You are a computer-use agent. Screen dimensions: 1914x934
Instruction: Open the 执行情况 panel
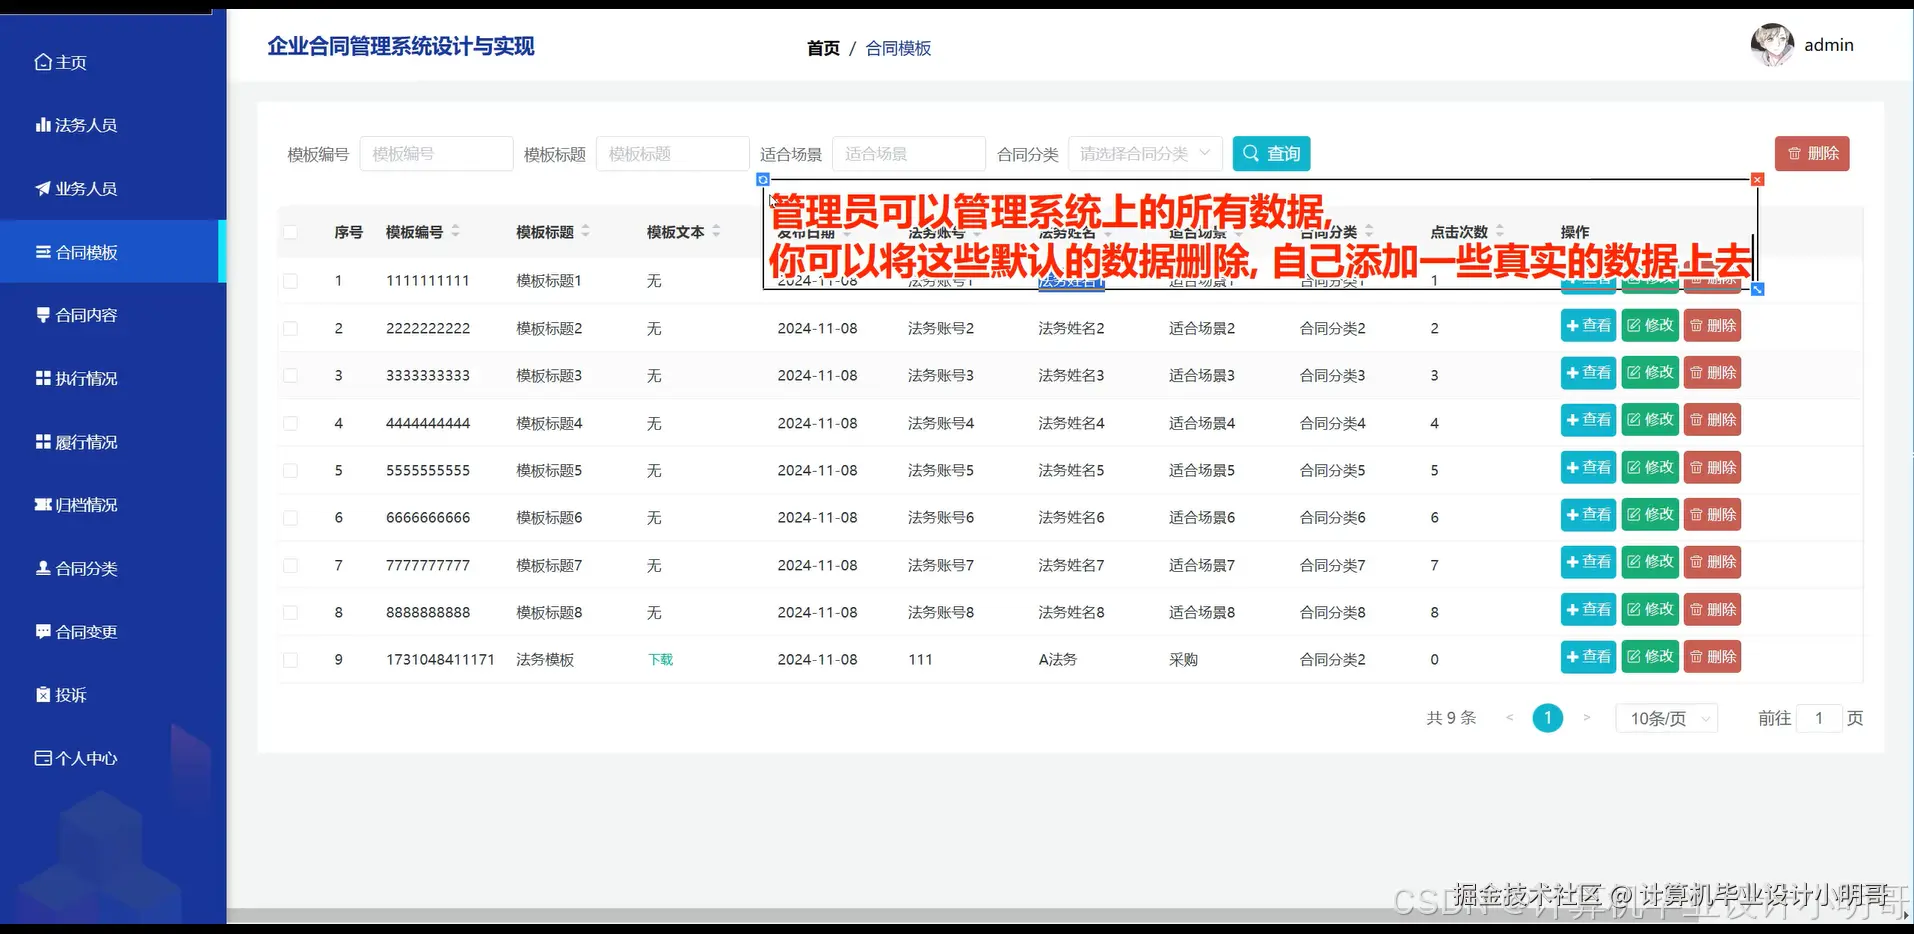click(x=87, y=378)
